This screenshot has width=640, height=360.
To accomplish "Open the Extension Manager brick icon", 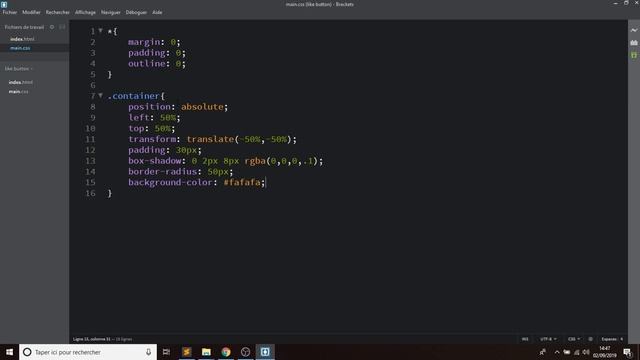I will (x=633, y=42).
